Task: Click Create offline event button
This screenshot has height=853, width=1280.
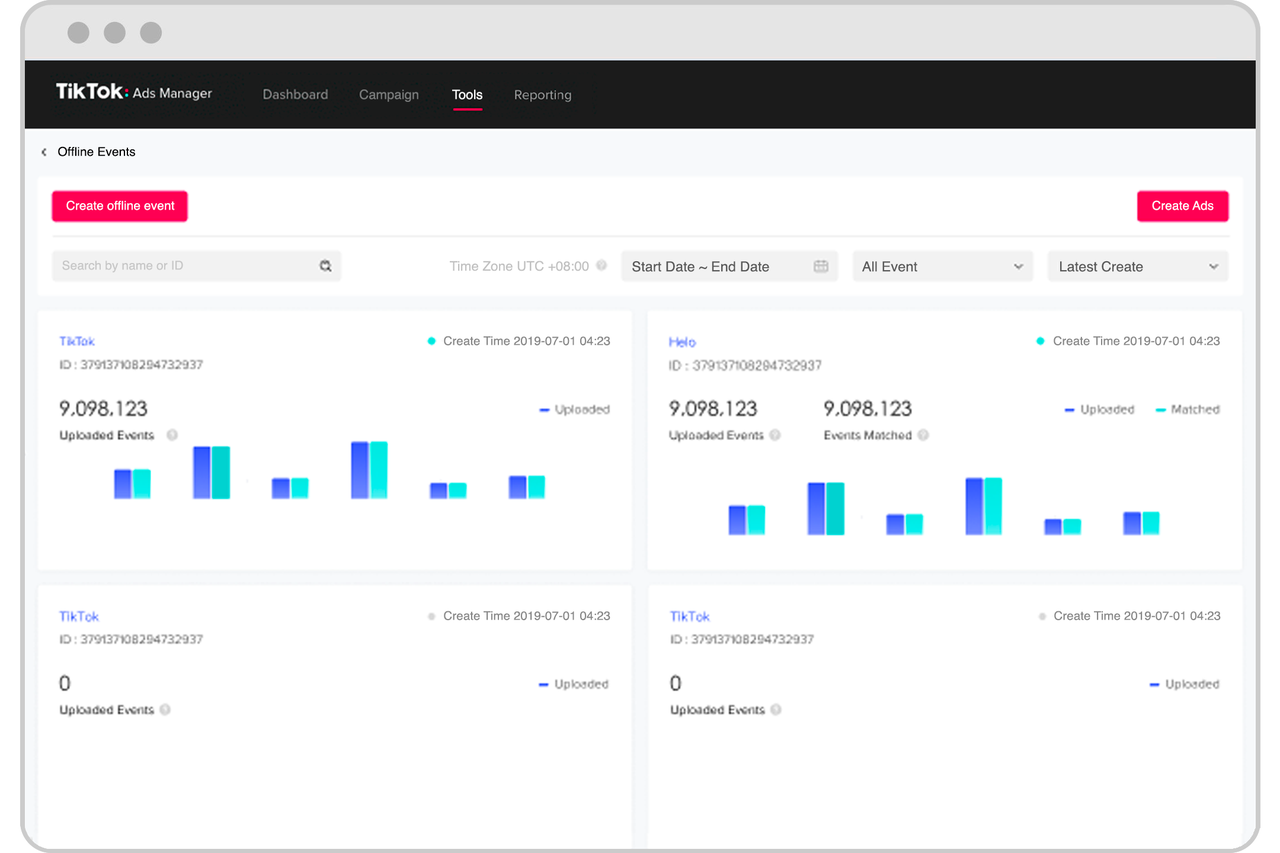Action: pos(120,206)
